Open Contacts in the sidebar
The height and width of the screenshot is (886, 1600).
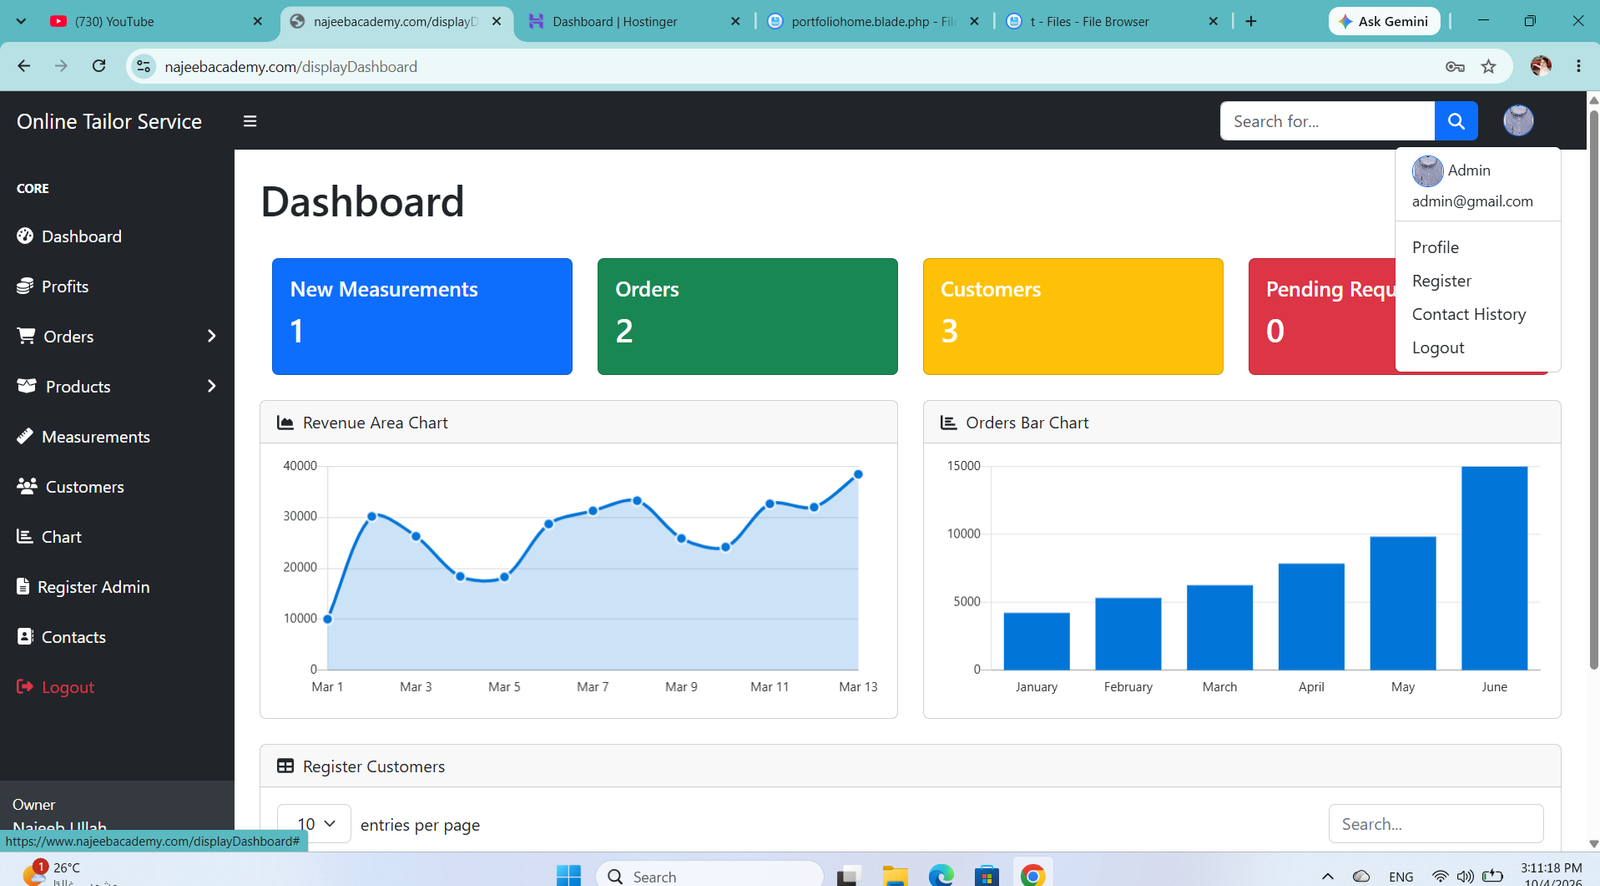coord(61,637)
